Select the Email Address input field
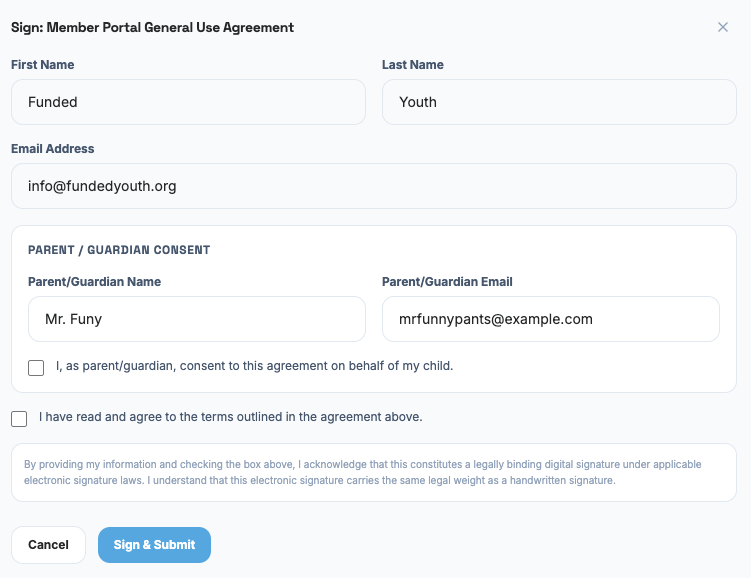Screen dimensions: 751x578 pyautogui.click(x=373, y=186)
